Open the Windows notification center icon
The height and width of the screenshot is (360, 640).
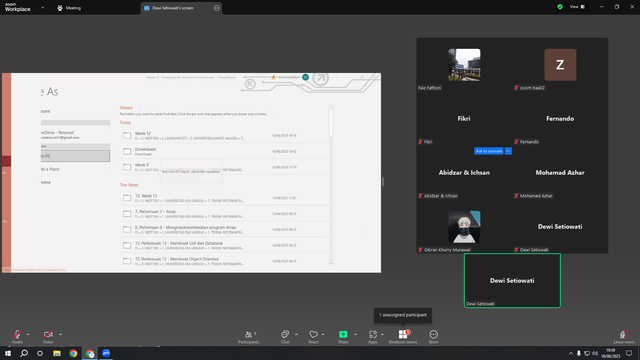pyautogui.click(x=629, y=353)
